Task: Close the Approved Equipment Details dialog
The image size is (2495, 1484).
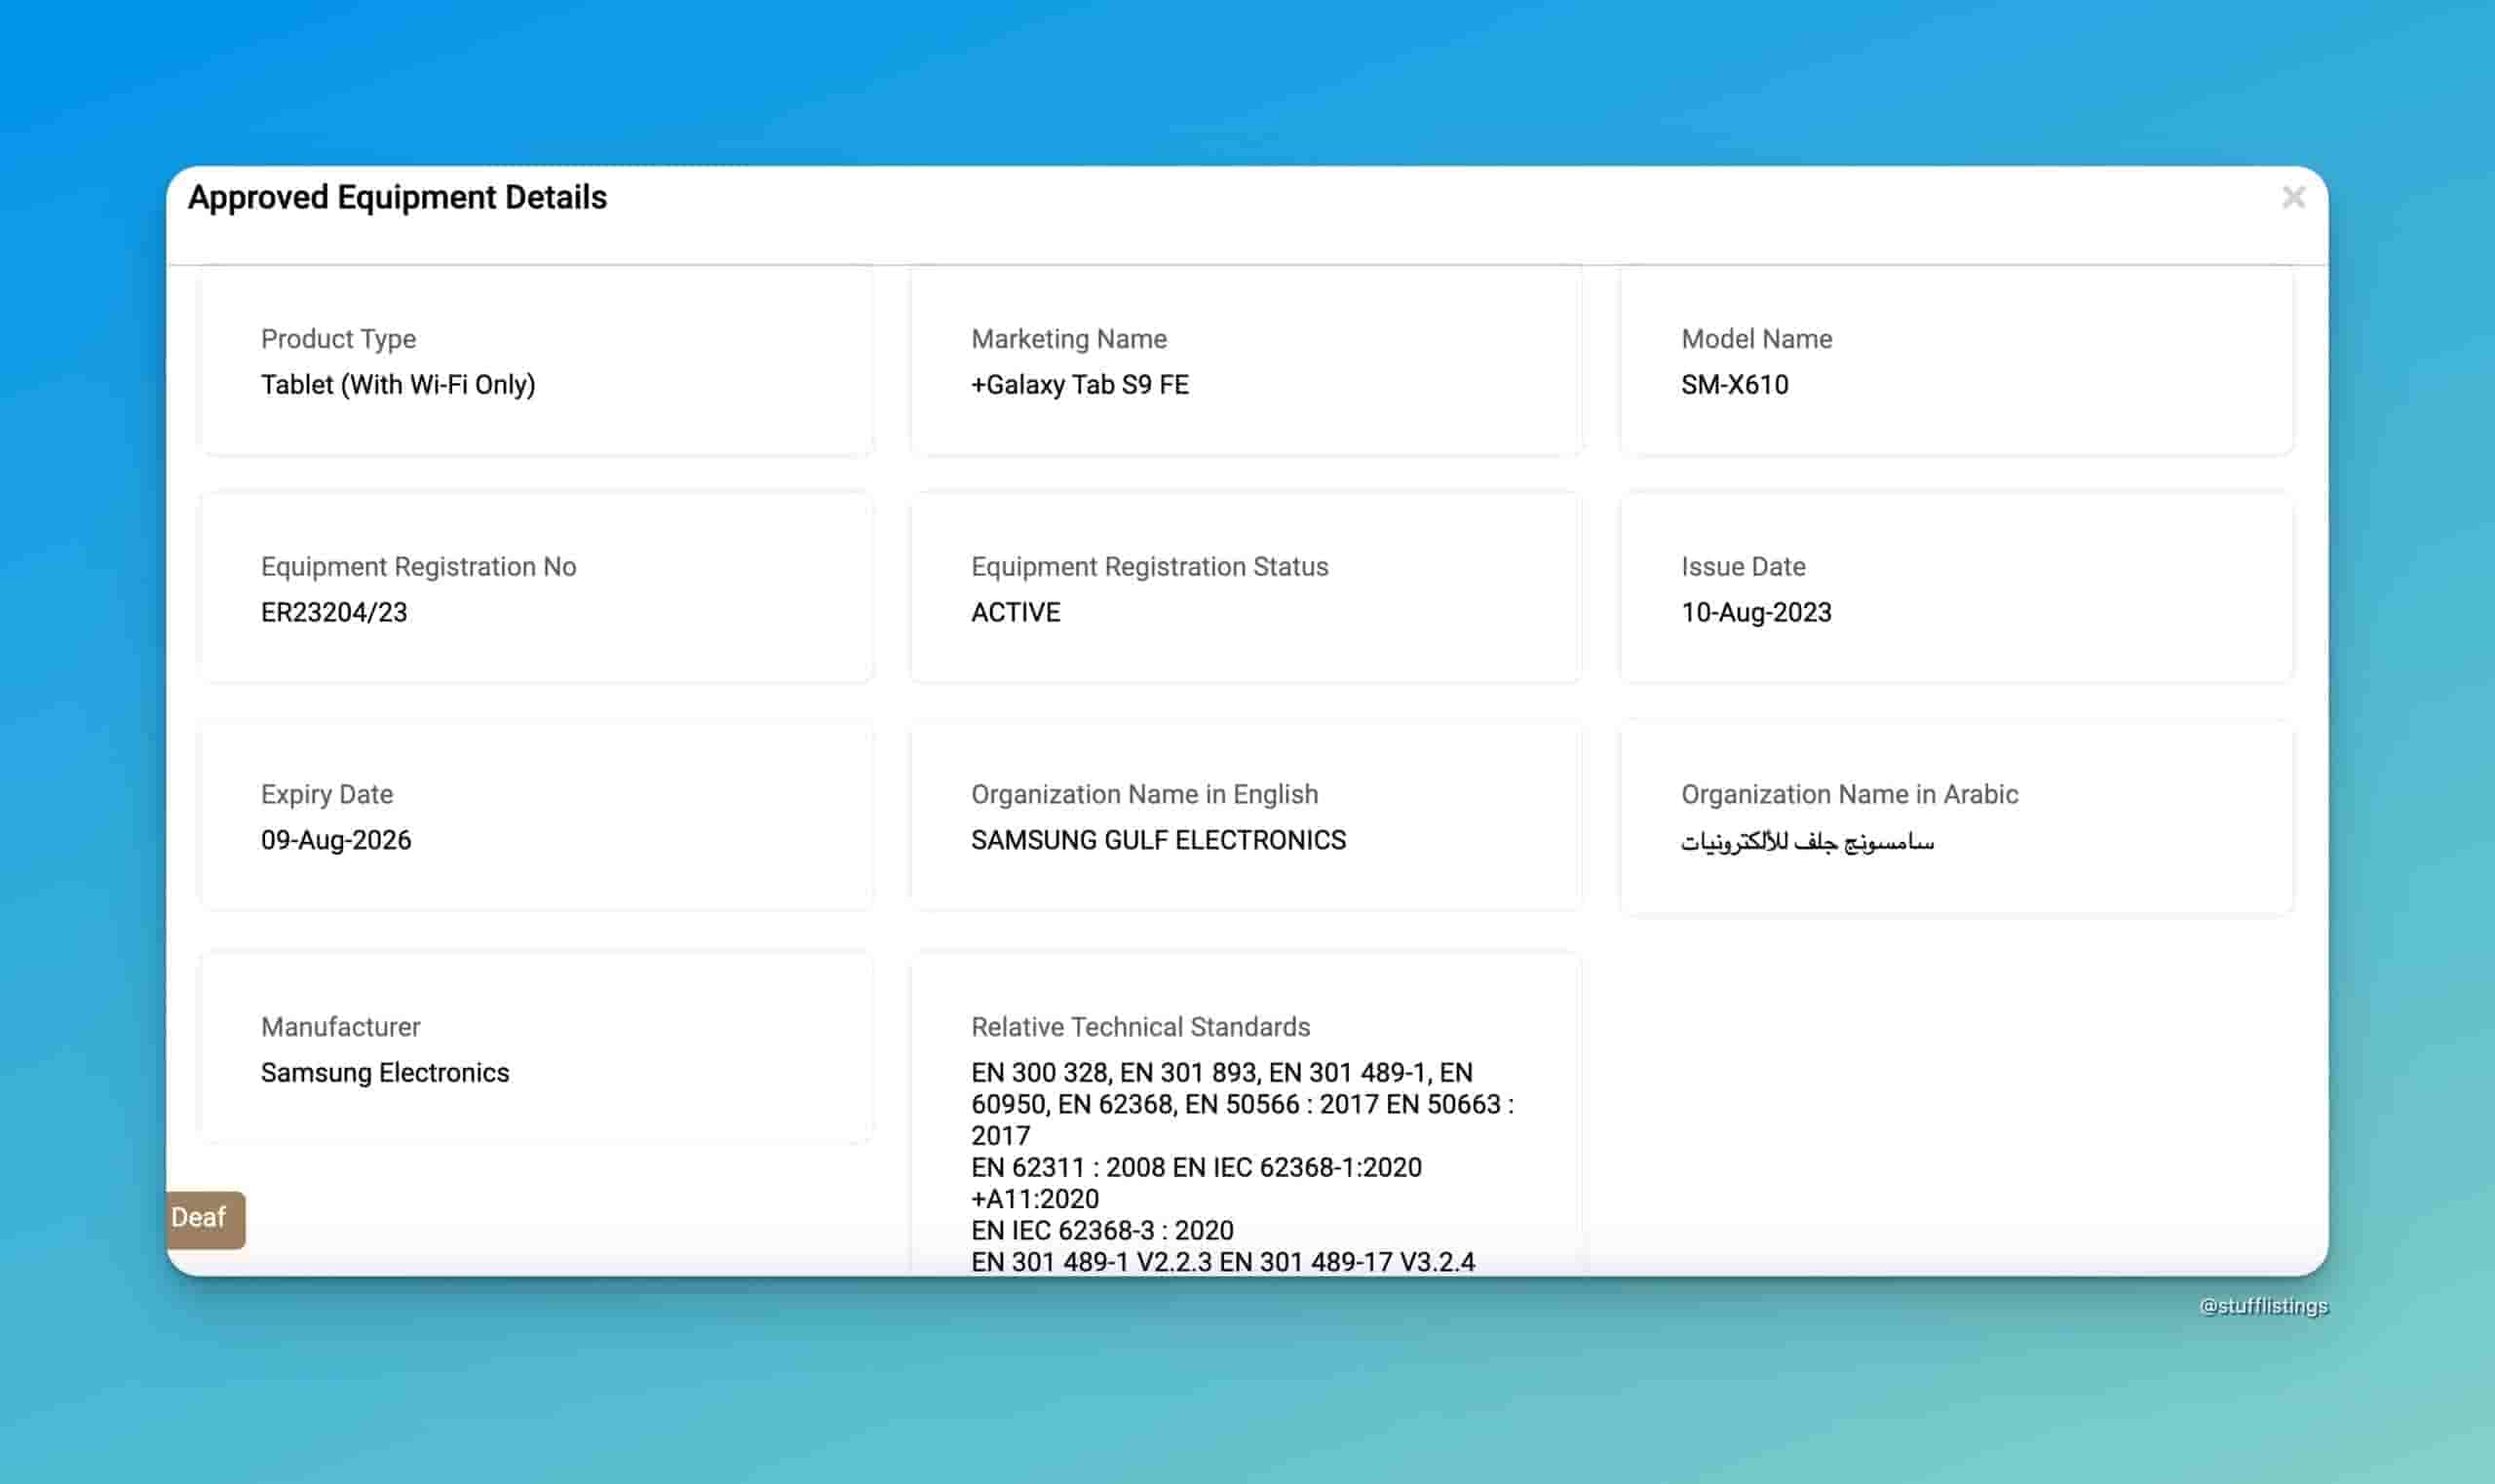Action: pos(2293,197)
